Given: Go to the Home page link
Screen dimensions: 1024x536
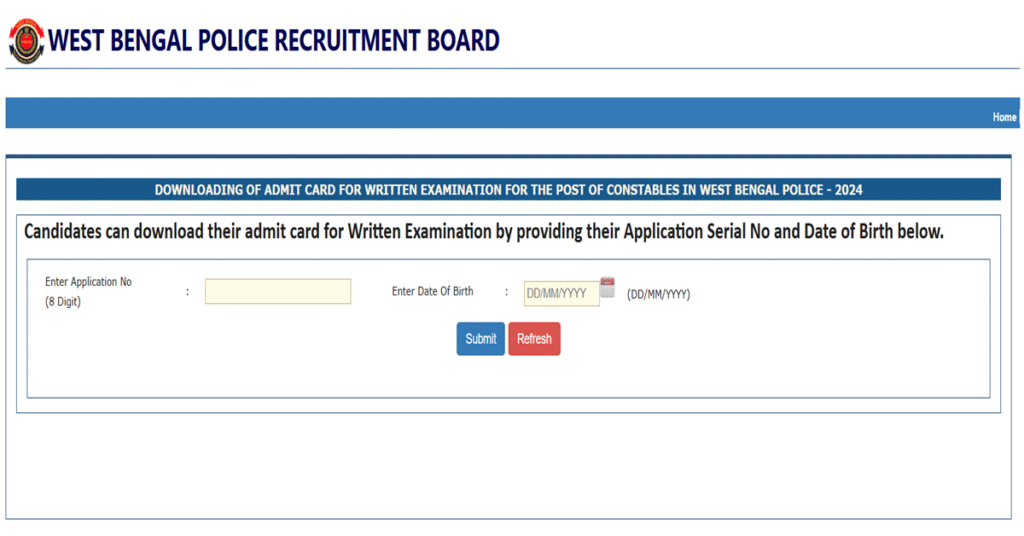Looking at the screenshot, I should coord(1004,117).
